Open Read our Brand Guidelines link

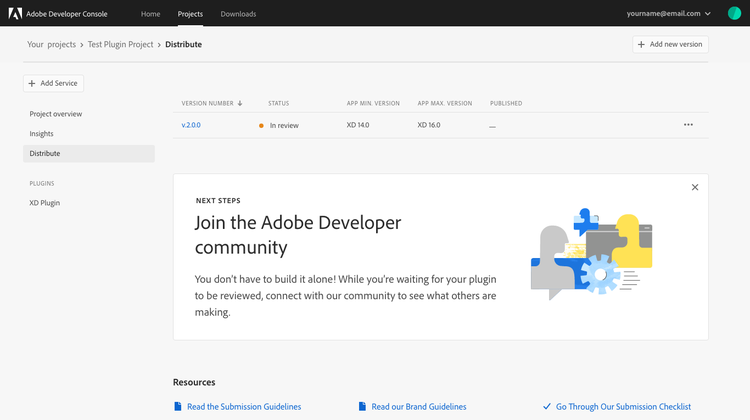click(419, 407)
